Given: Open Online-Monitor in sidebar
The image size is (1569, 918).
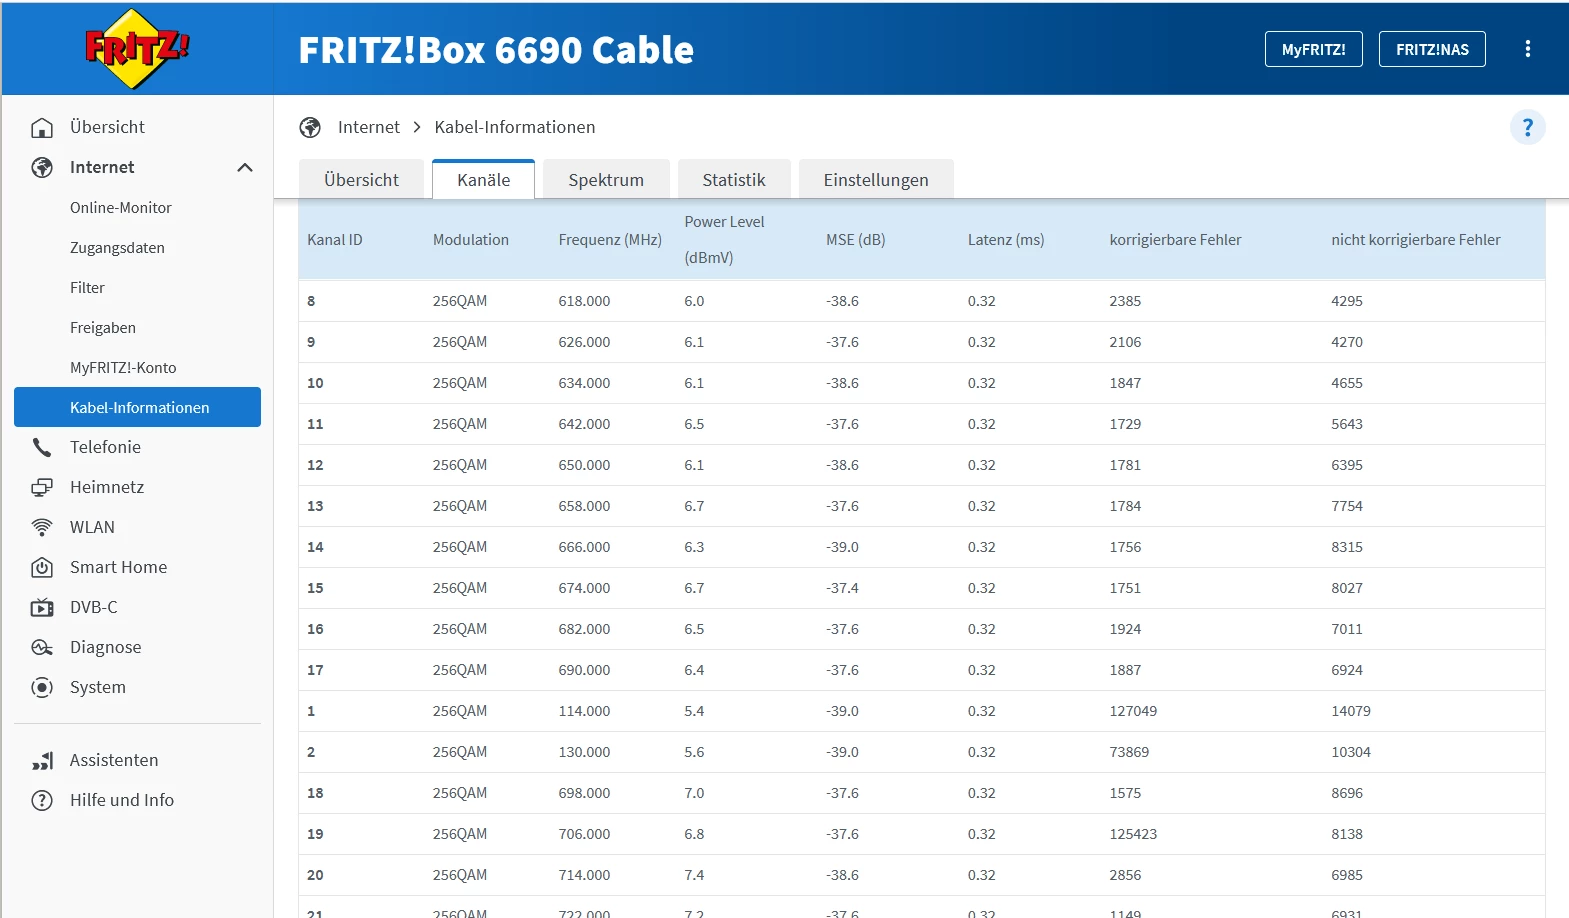Looking at the screenshot, I should pos(121,207).
